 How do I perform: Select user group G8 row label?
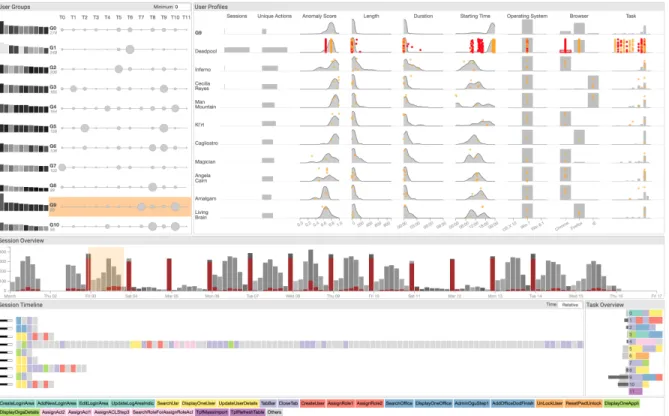[x=53, y=186]
